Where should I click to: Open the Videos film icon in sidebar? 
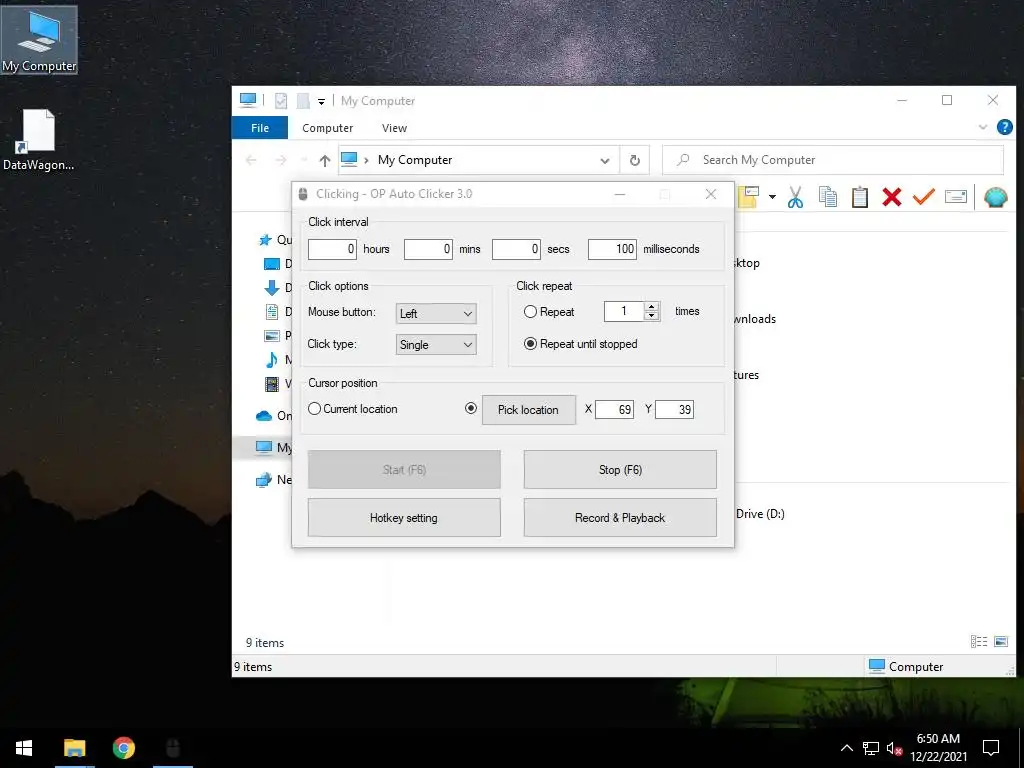pyautogui.click(x=272, y=384)
